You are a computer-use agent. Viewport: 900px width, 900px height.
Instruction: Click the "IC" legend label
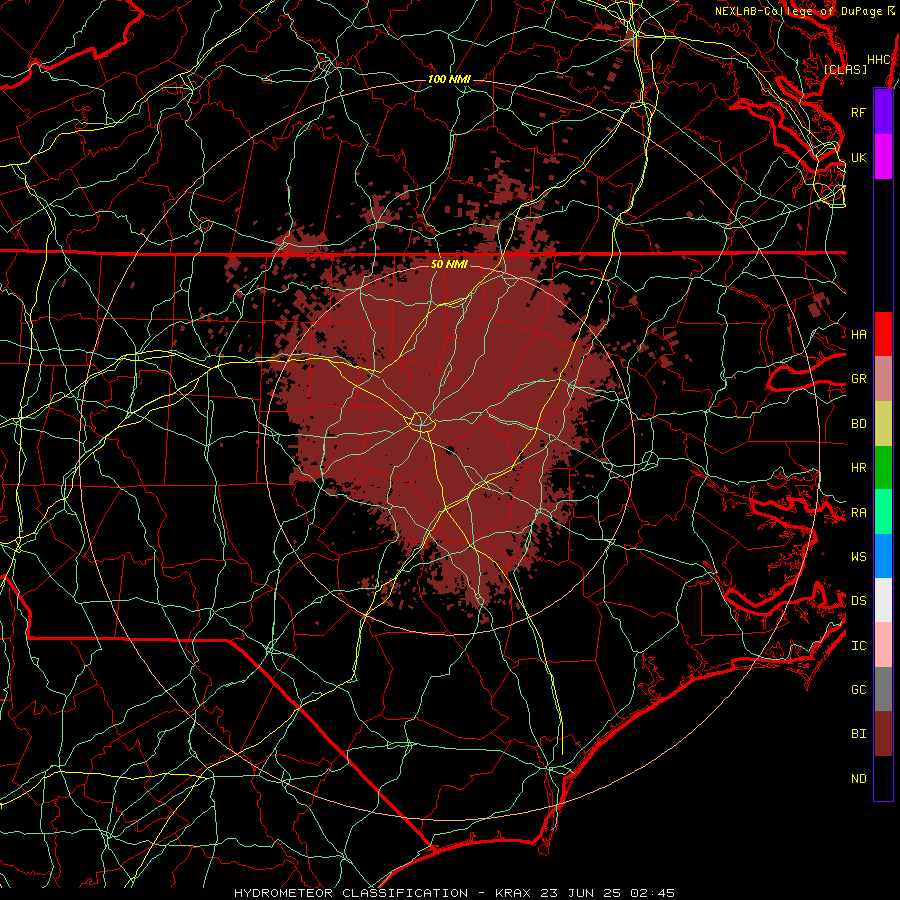coord(859,646)
